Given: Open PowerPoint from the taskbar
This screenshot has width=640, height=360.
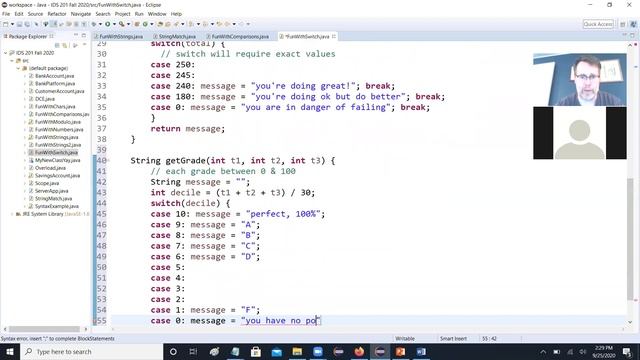Looking at the screenshot, I should [400, 351].
